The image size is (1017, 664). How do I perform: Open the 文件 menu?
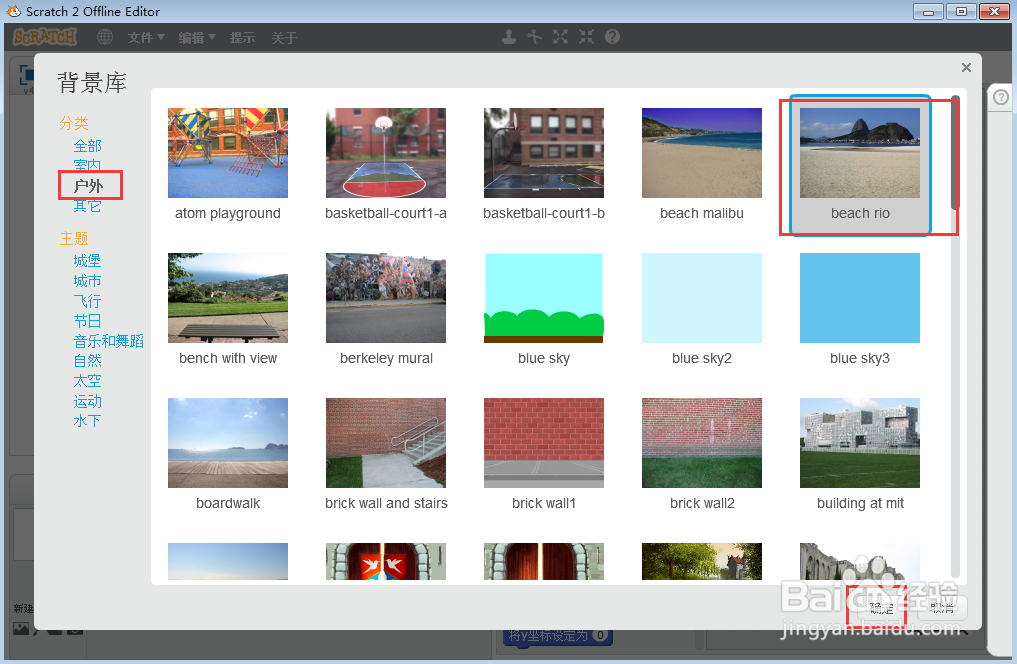(x=146, y=38)
